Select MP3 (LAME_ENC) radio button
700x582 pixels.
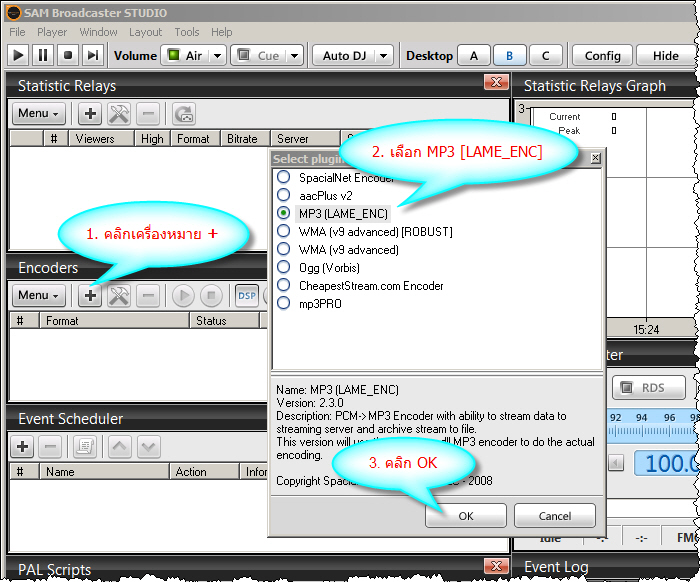pos(283,213)
